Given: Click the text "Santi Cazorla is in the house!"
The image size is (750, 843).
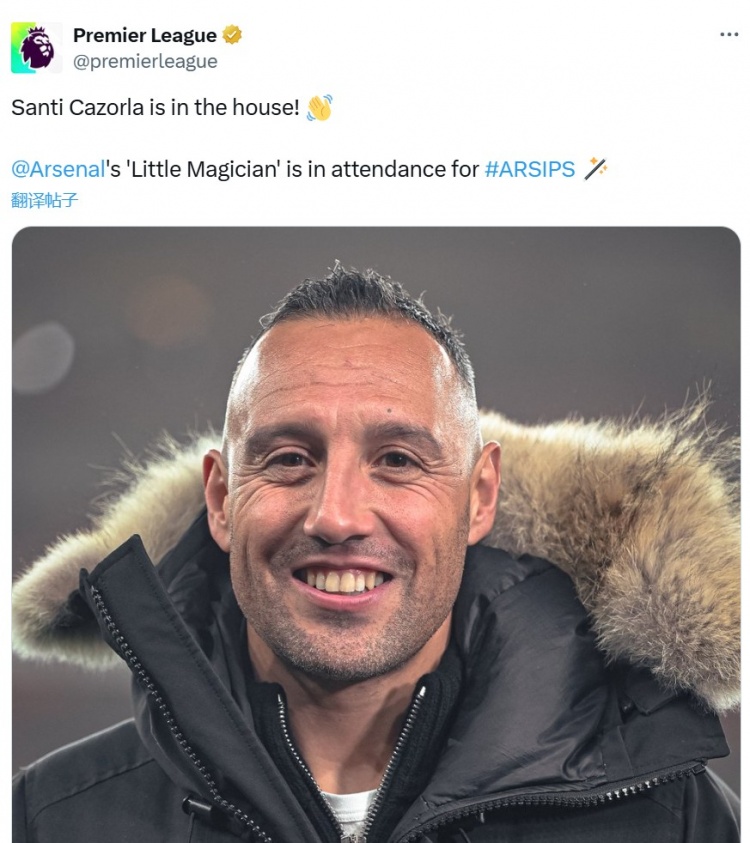Looking at the screenshot, I should (155, 108).
